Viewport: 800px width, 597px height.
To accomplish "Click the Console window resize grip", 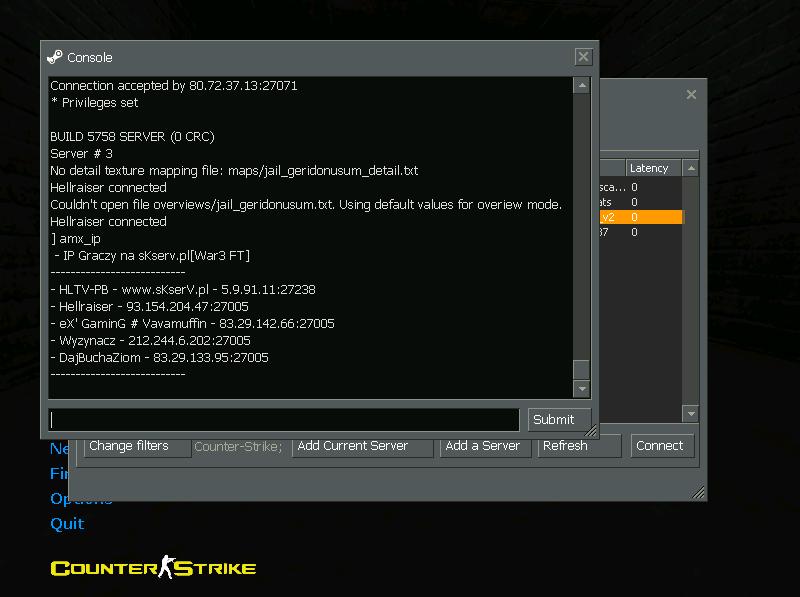I will [591, 431].
